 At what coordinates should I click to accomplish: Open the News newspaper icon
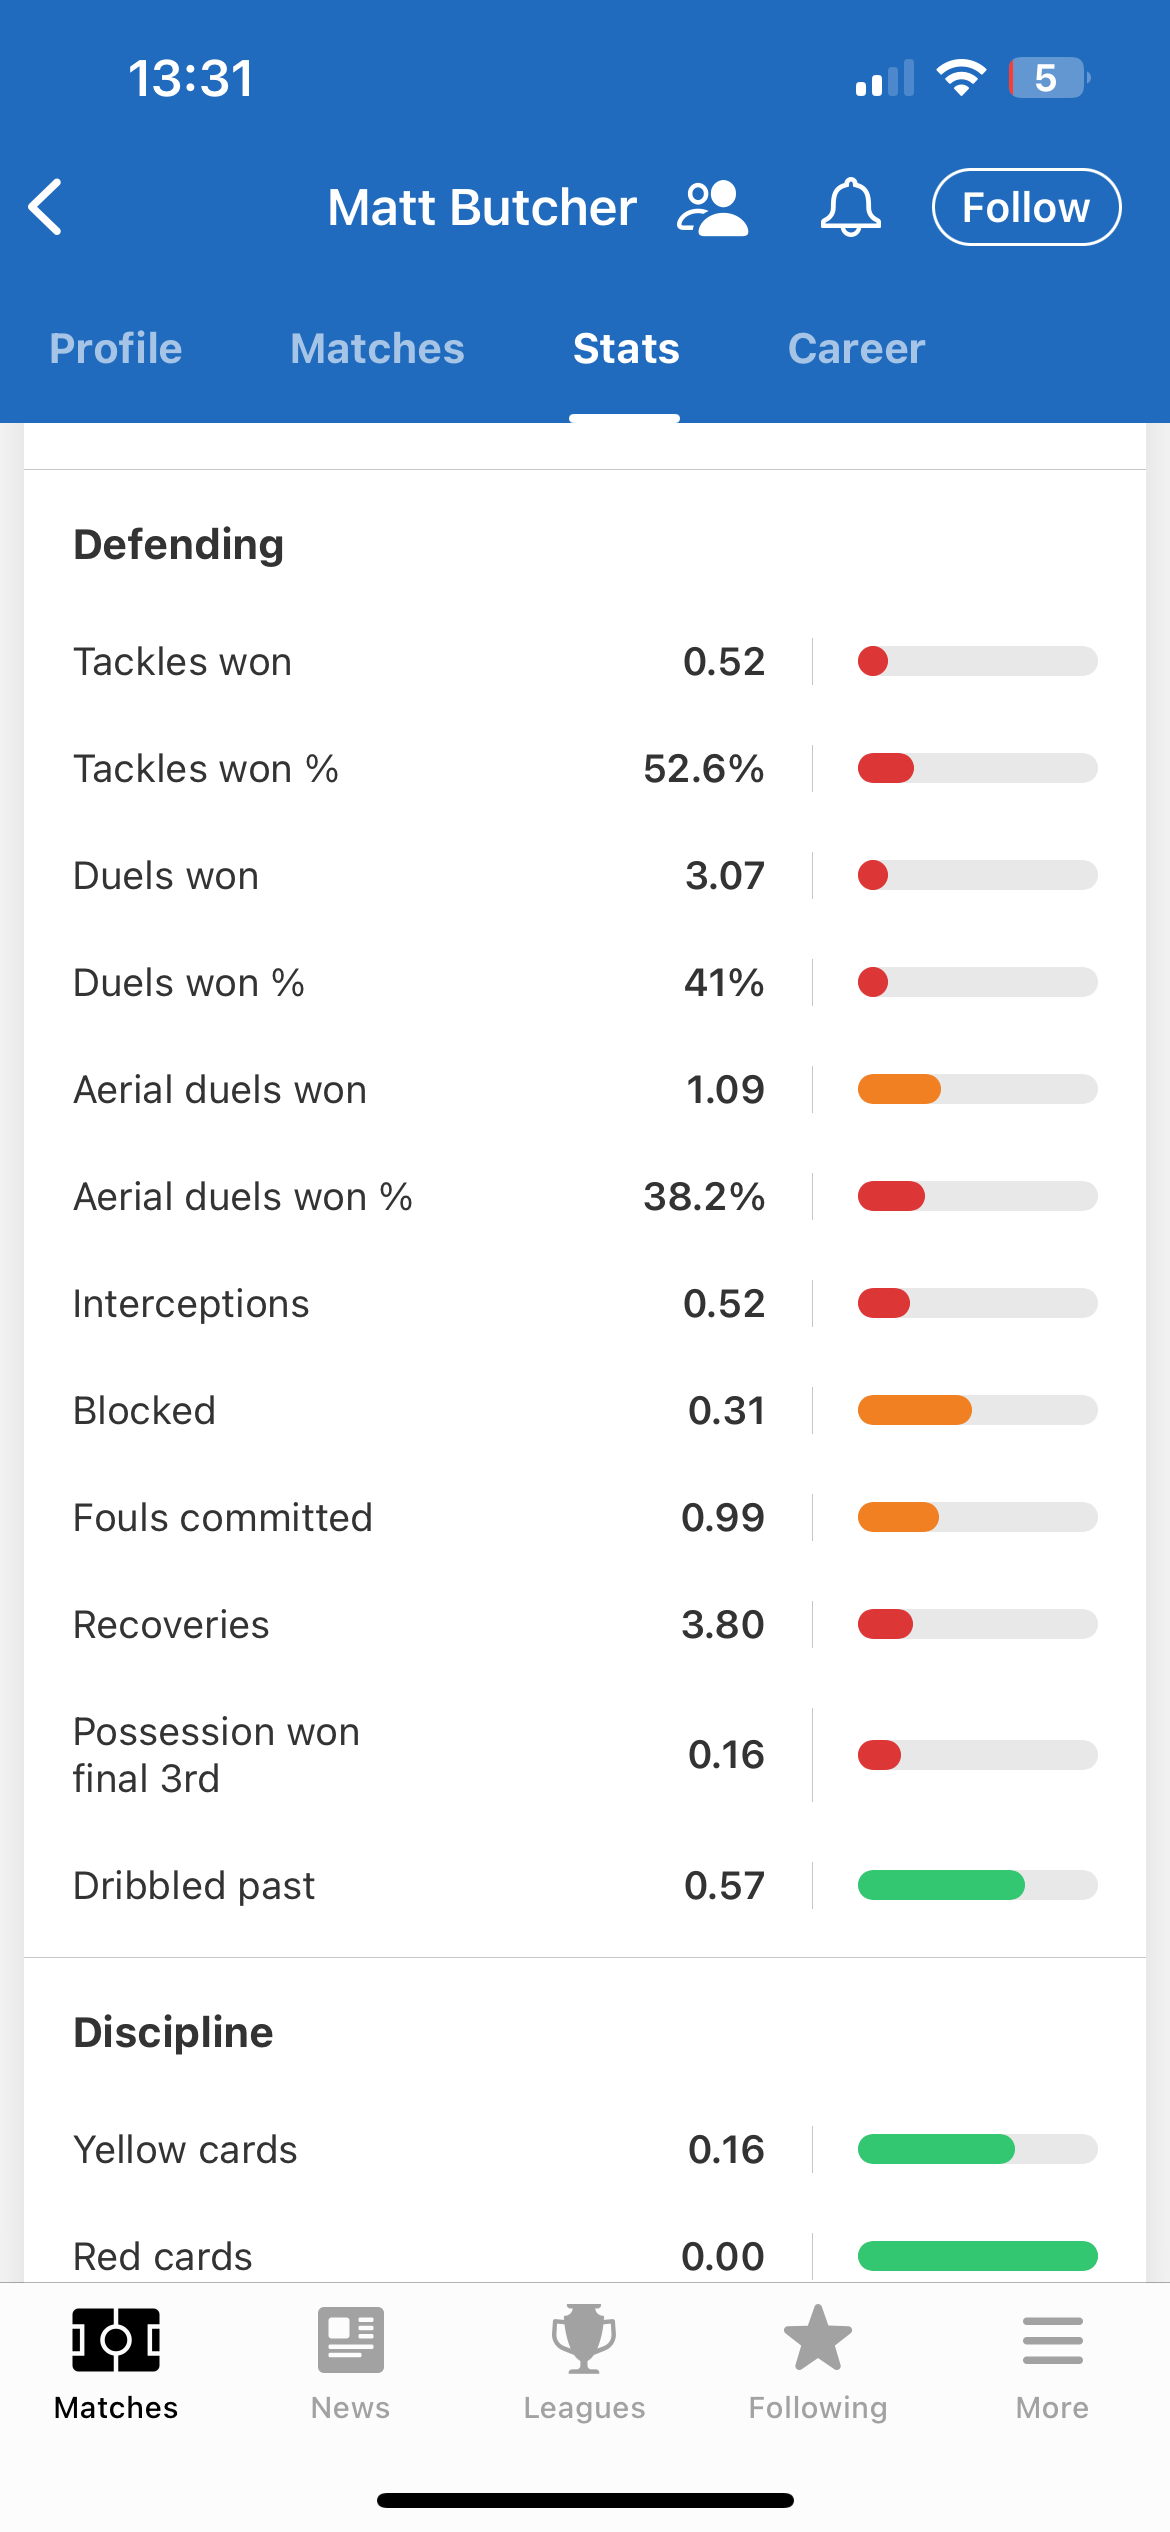(350, 2362)
